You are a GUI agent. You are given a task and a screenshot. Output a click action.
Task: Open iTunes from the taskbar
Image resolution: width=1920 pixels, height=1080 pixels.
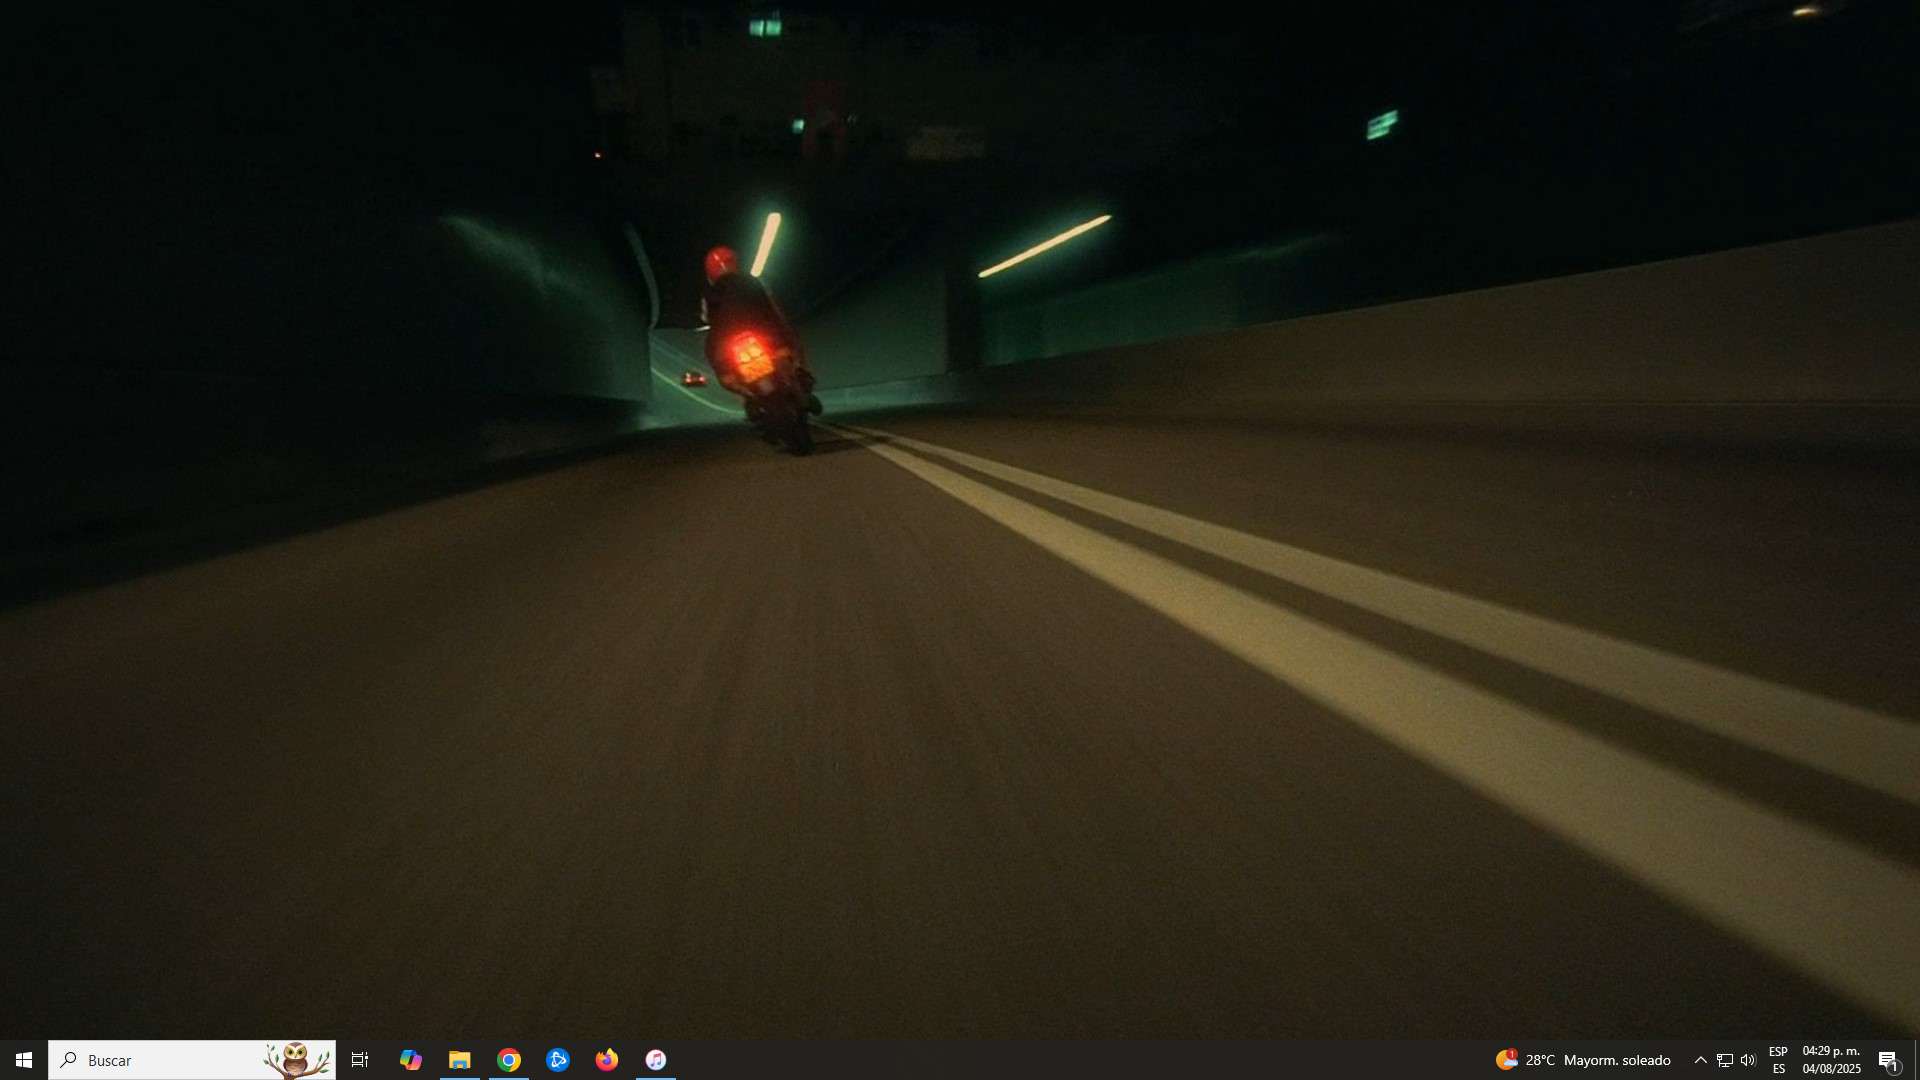[x=656, y=1060]
